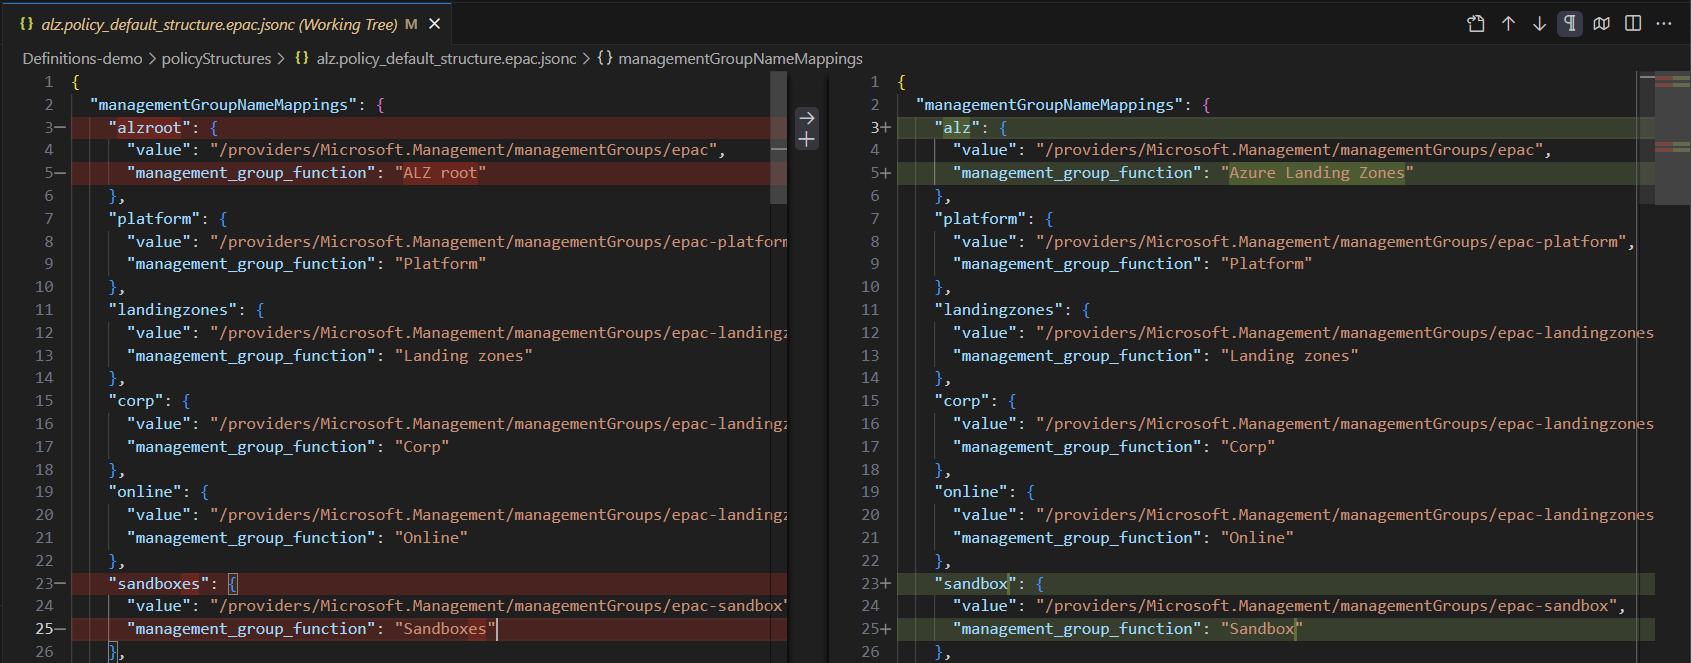The image size is (1691, 663).
Task: Click the "ALZ root" value in the left pane
Action: click(x=440, y=173)
